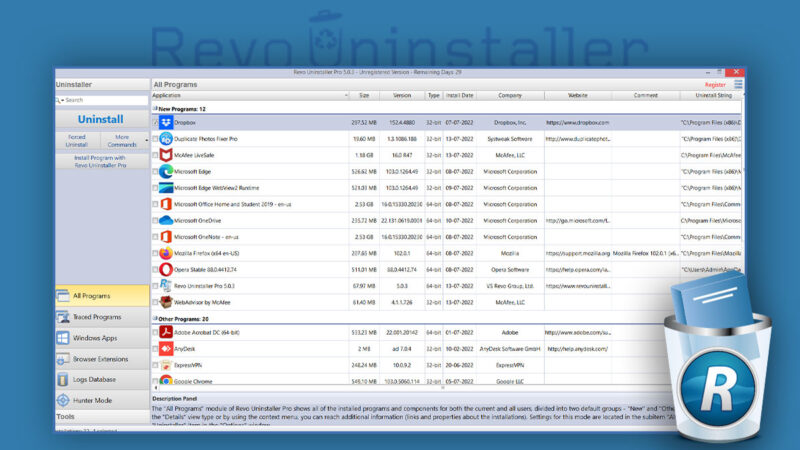Image resolution: width=800 pixels, height=450 pixels.
Task: Click the Microsoft OneDrive cloud icon
Action: coord(166,220)
